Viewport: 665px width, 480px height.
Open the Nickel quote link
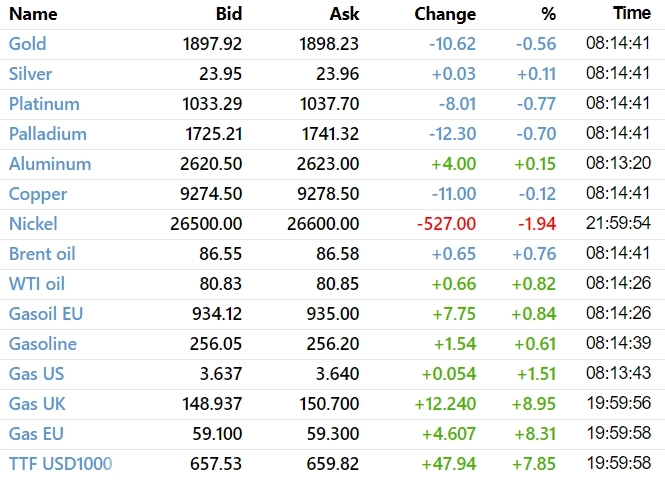click(33, 224)
